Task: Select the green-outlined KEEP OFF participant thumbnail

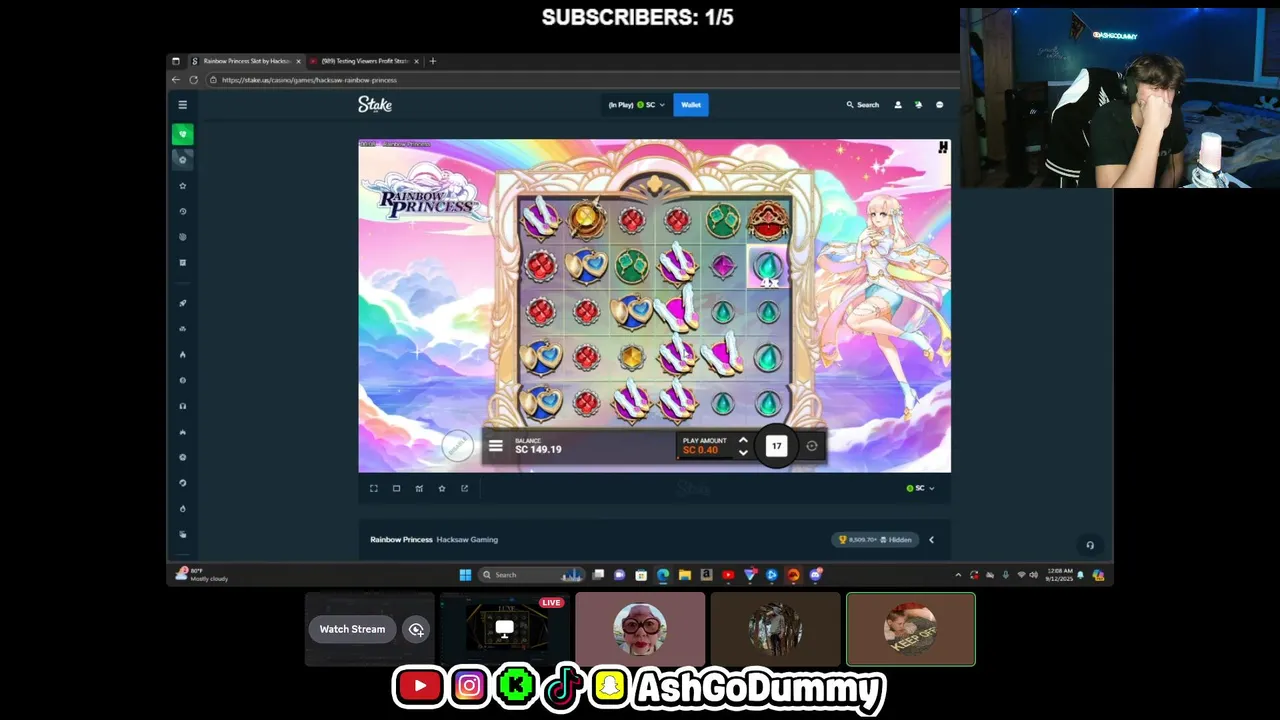Action: click(911, 629)
